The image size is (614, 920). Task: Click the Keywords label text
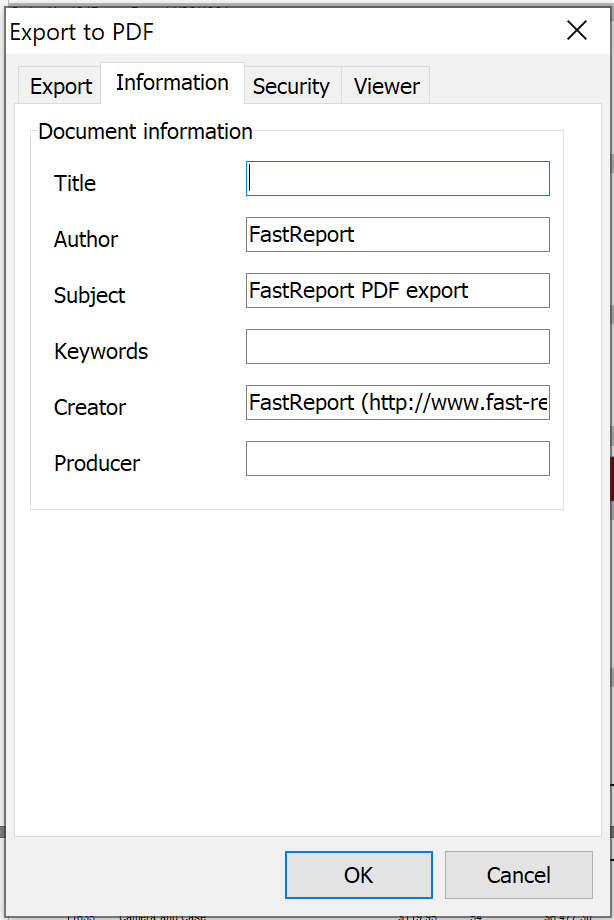pyautogui.click(x=101, y=351)
